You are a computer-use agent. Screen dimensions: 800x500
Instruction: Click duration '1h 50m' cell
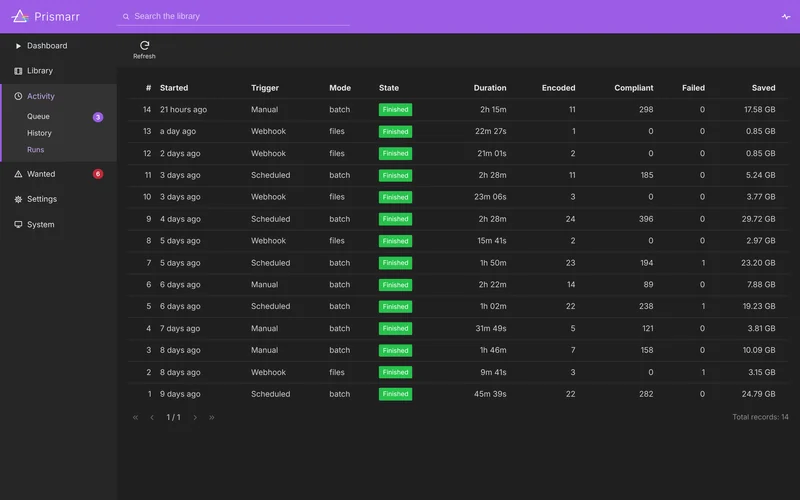pos(493,263)
